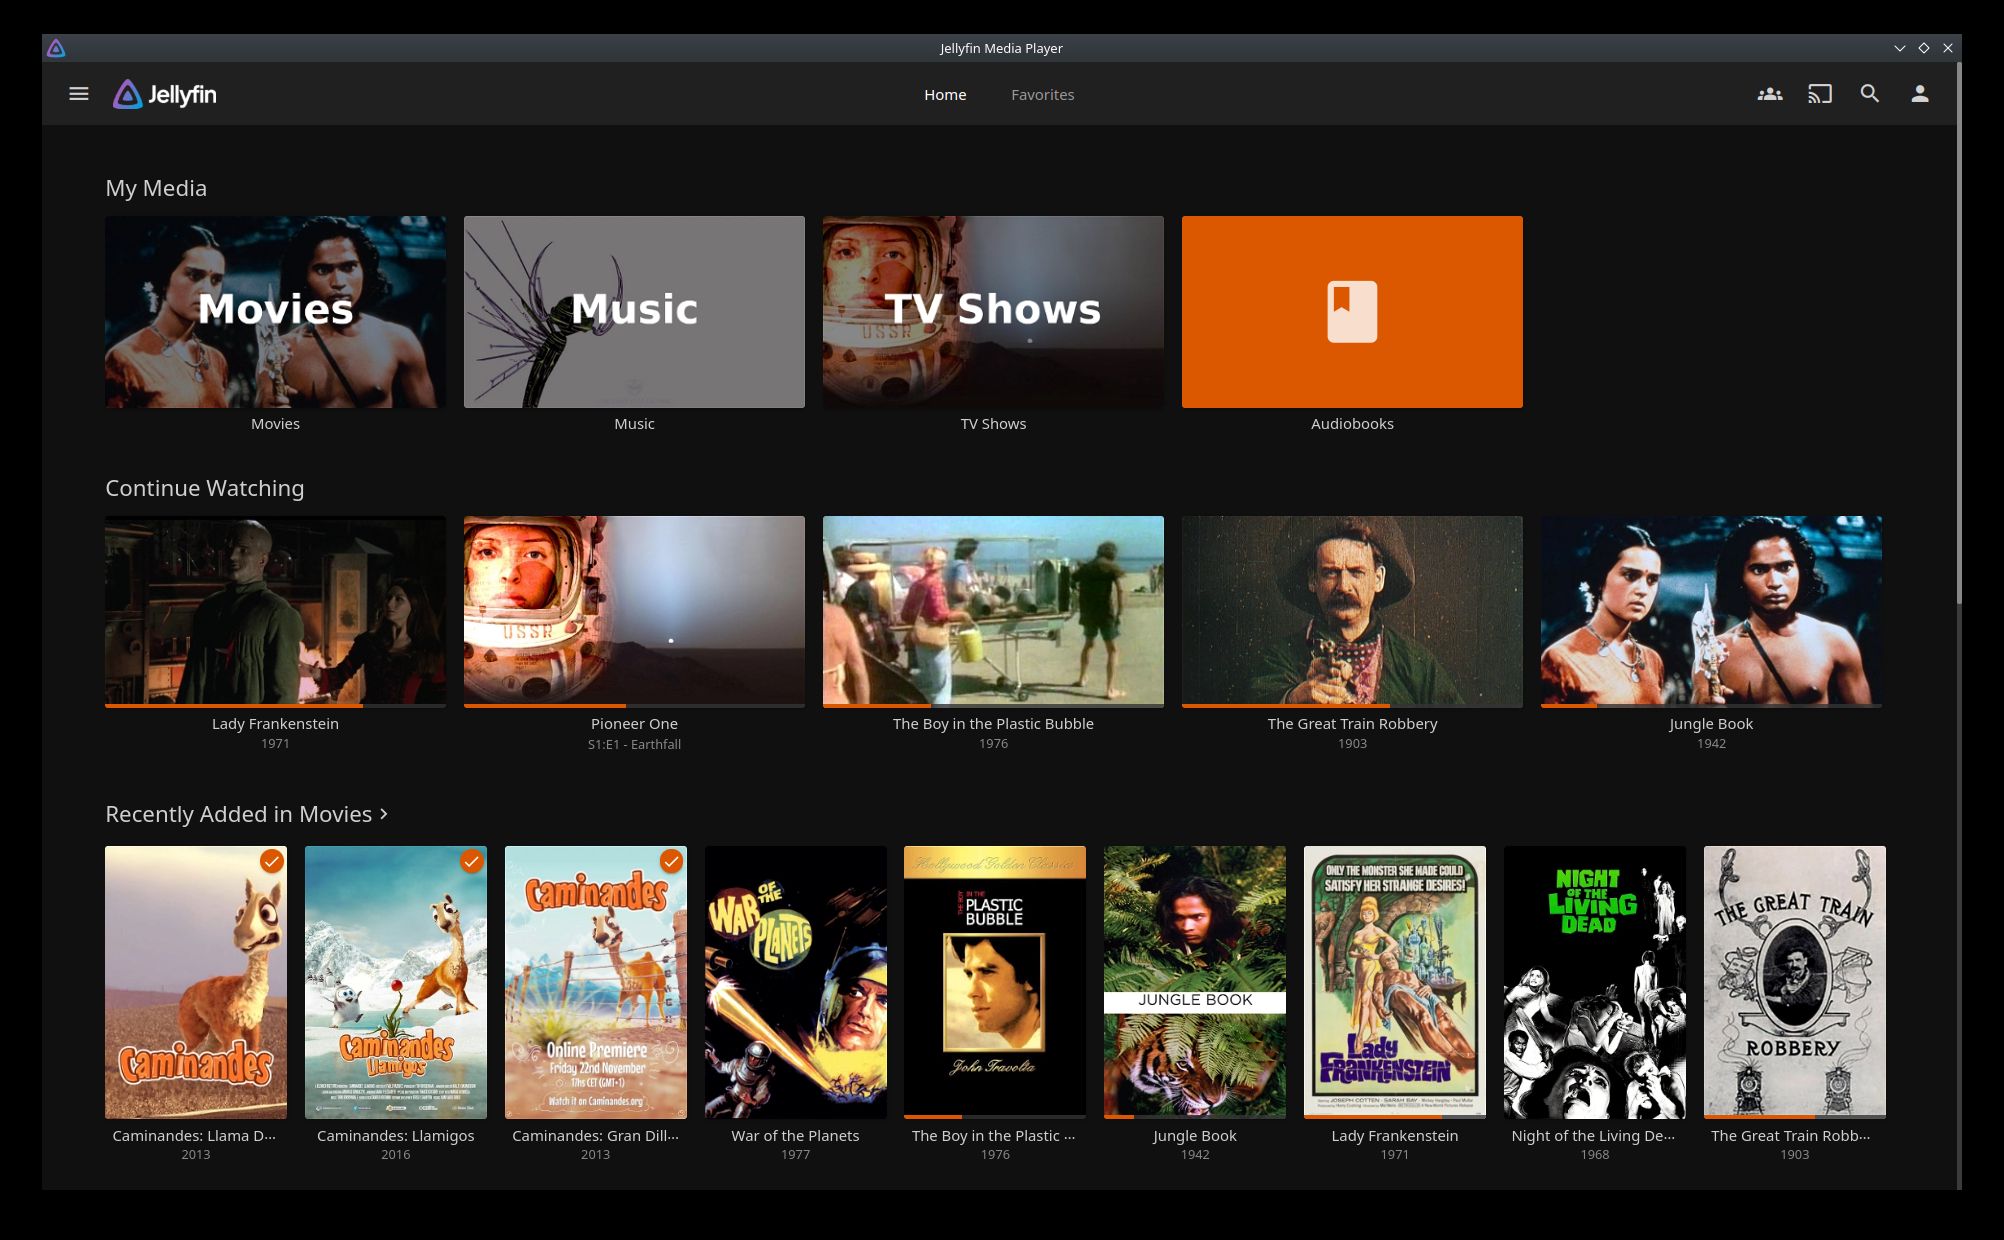Click the Movies label under My Media
Viewport: 2004px width, 1240px height.
(275, 424)
